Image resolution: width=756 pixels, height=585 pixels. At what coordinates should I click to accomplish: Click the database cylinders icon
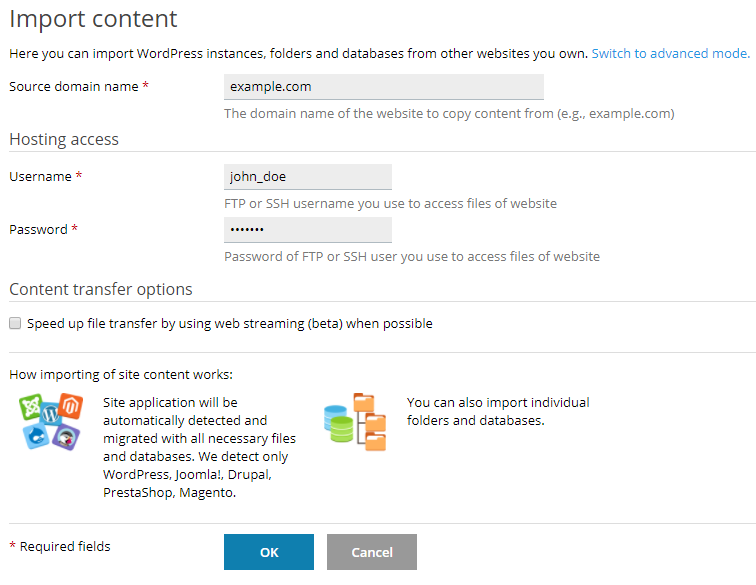(x=339, y=422)
